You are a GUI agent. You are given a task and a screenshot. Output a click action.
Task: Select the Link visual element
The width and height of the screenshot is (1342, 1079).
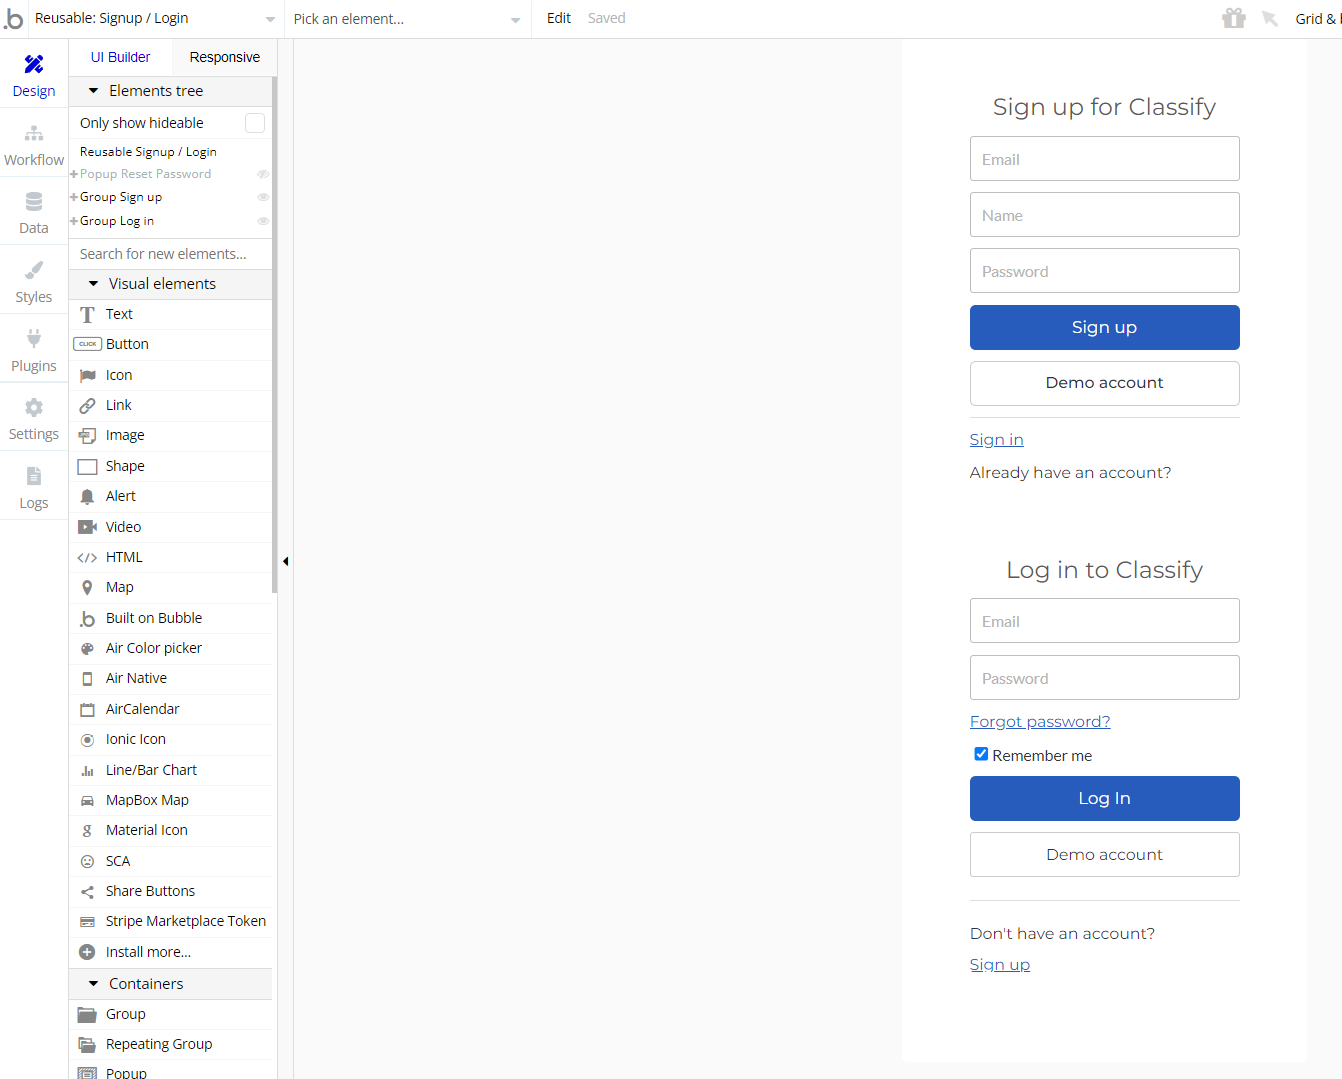point(171,405)
